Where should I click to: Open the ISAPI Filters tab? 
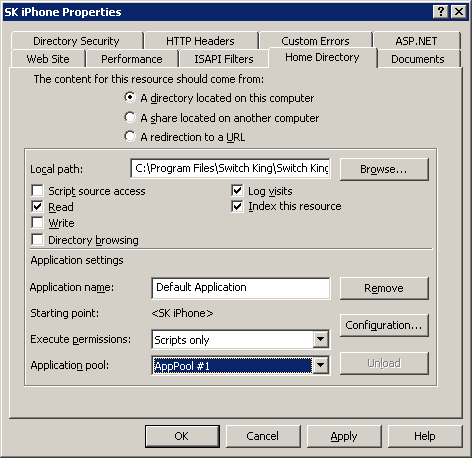tap(224, 59)
